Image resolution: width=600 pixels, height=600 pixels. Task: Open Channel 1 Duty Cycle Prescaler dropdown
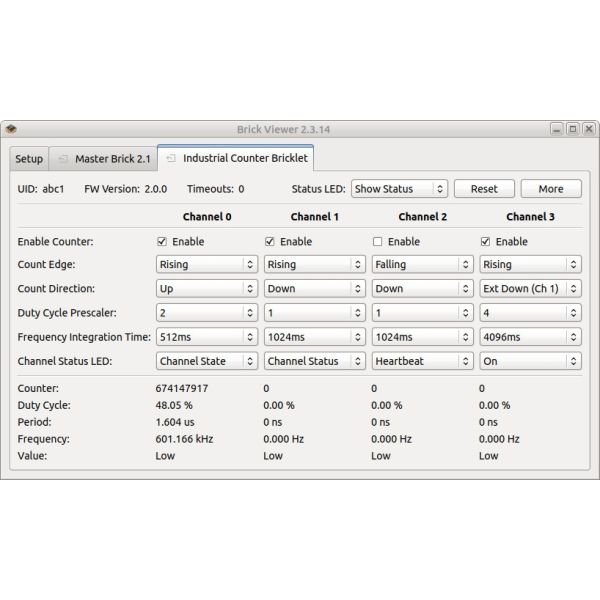click(315, 313)
